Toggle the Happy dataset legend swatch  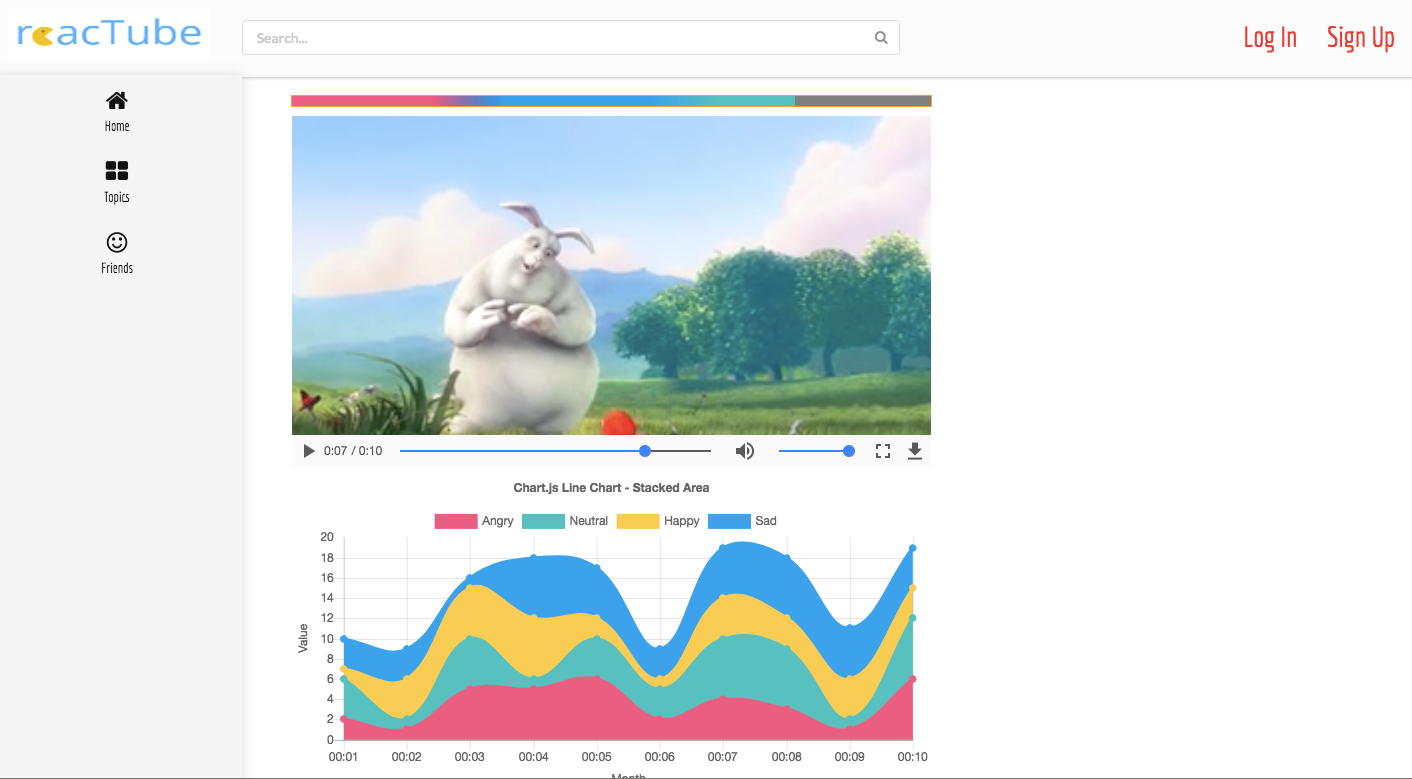pos(638,521)
